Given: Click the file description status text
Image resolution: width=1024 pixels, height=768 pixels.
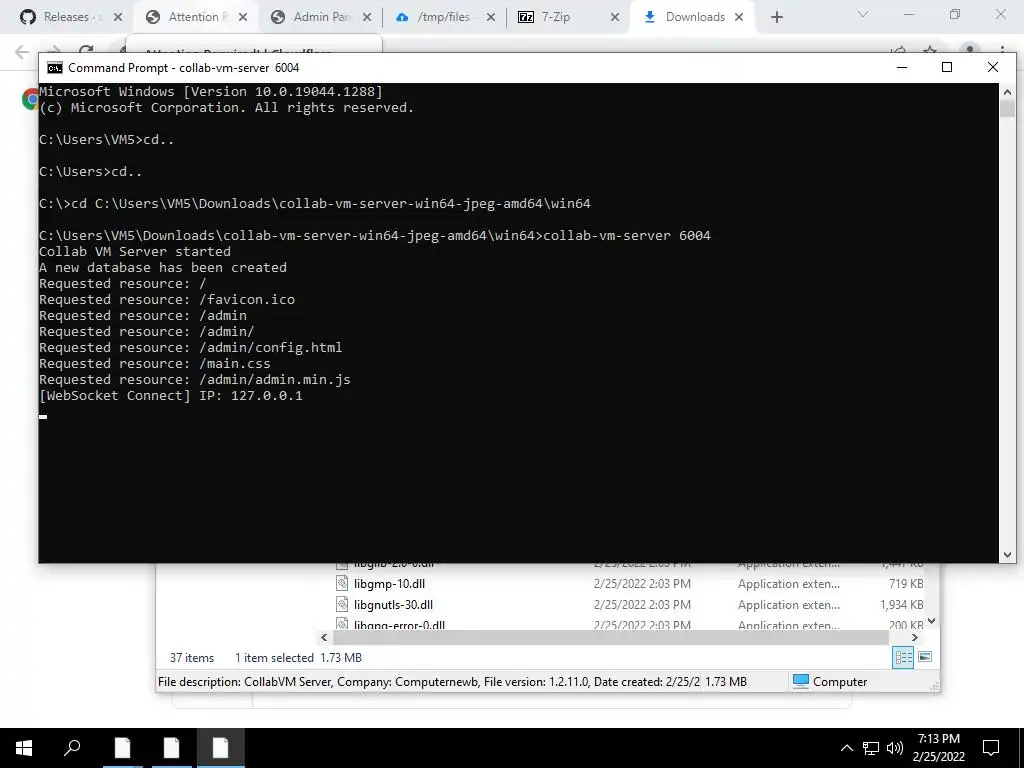Looking at the screenshot, I should tap(428, 682).
